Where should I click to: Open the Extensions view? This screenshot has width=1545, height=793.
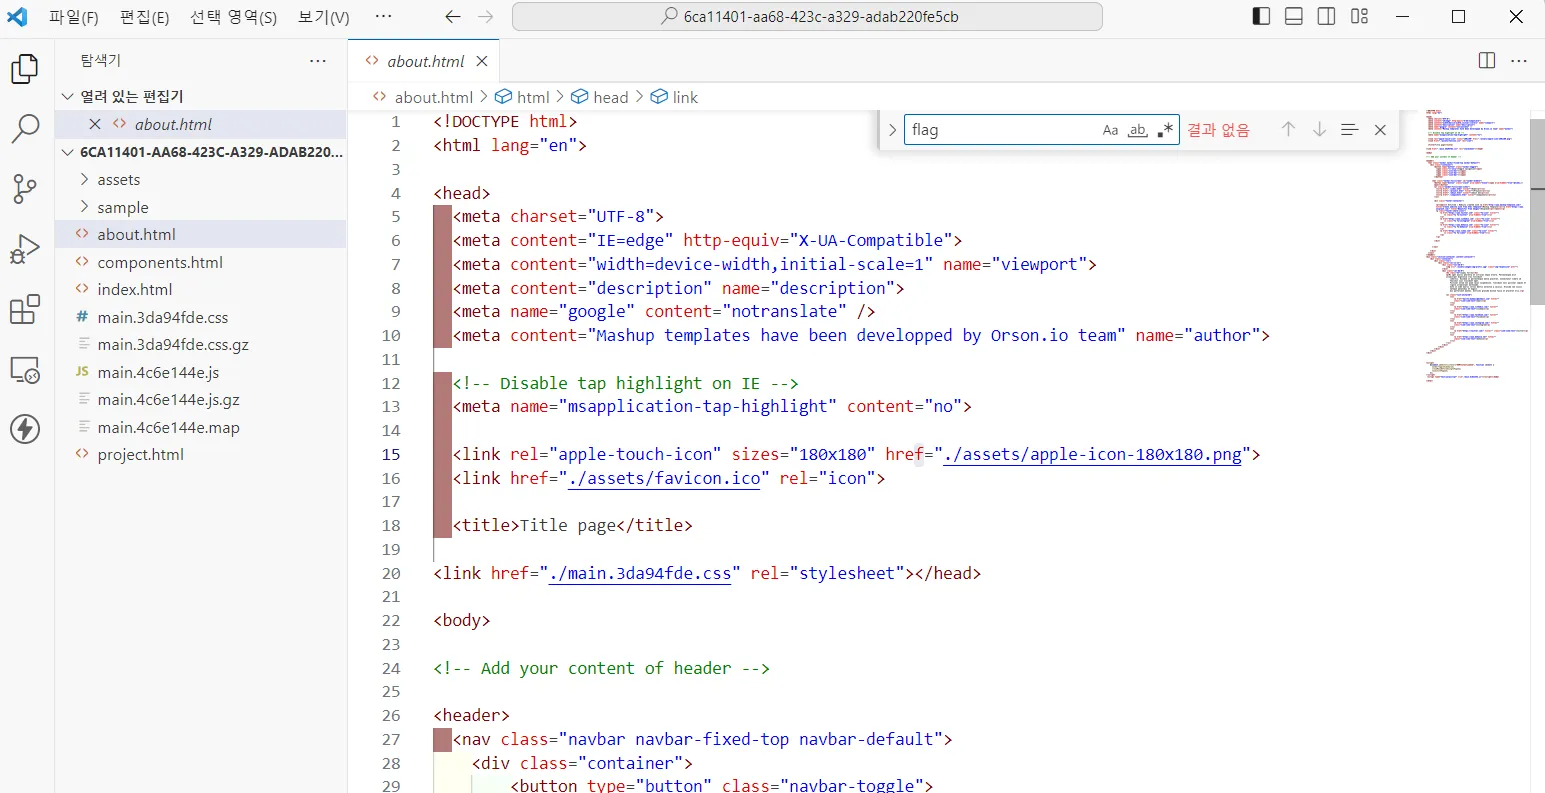pyautogui.click(x=25, y=310)
